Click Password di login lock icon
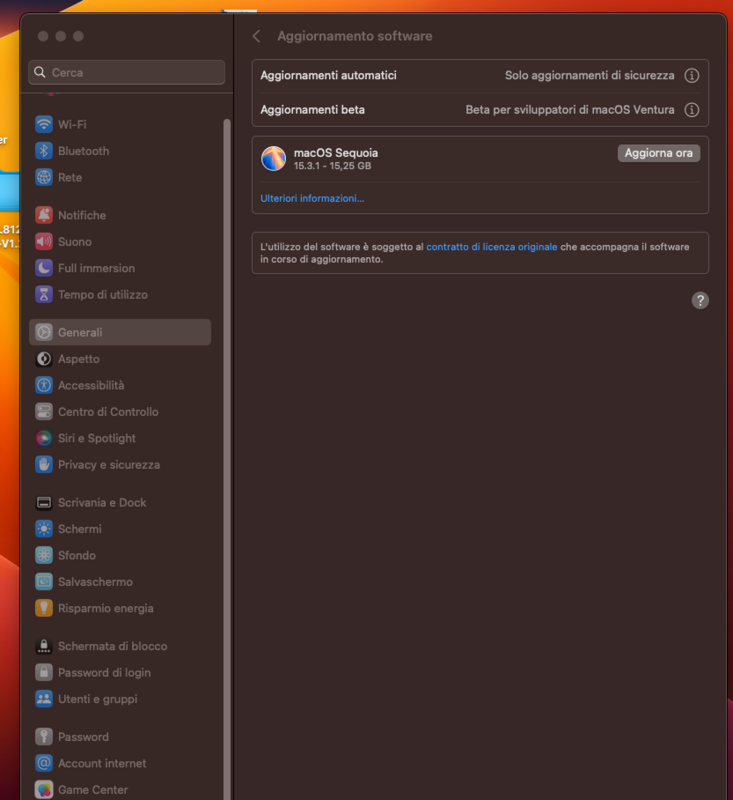This screenshot has width=733, height=800. [x=44, y=672]
